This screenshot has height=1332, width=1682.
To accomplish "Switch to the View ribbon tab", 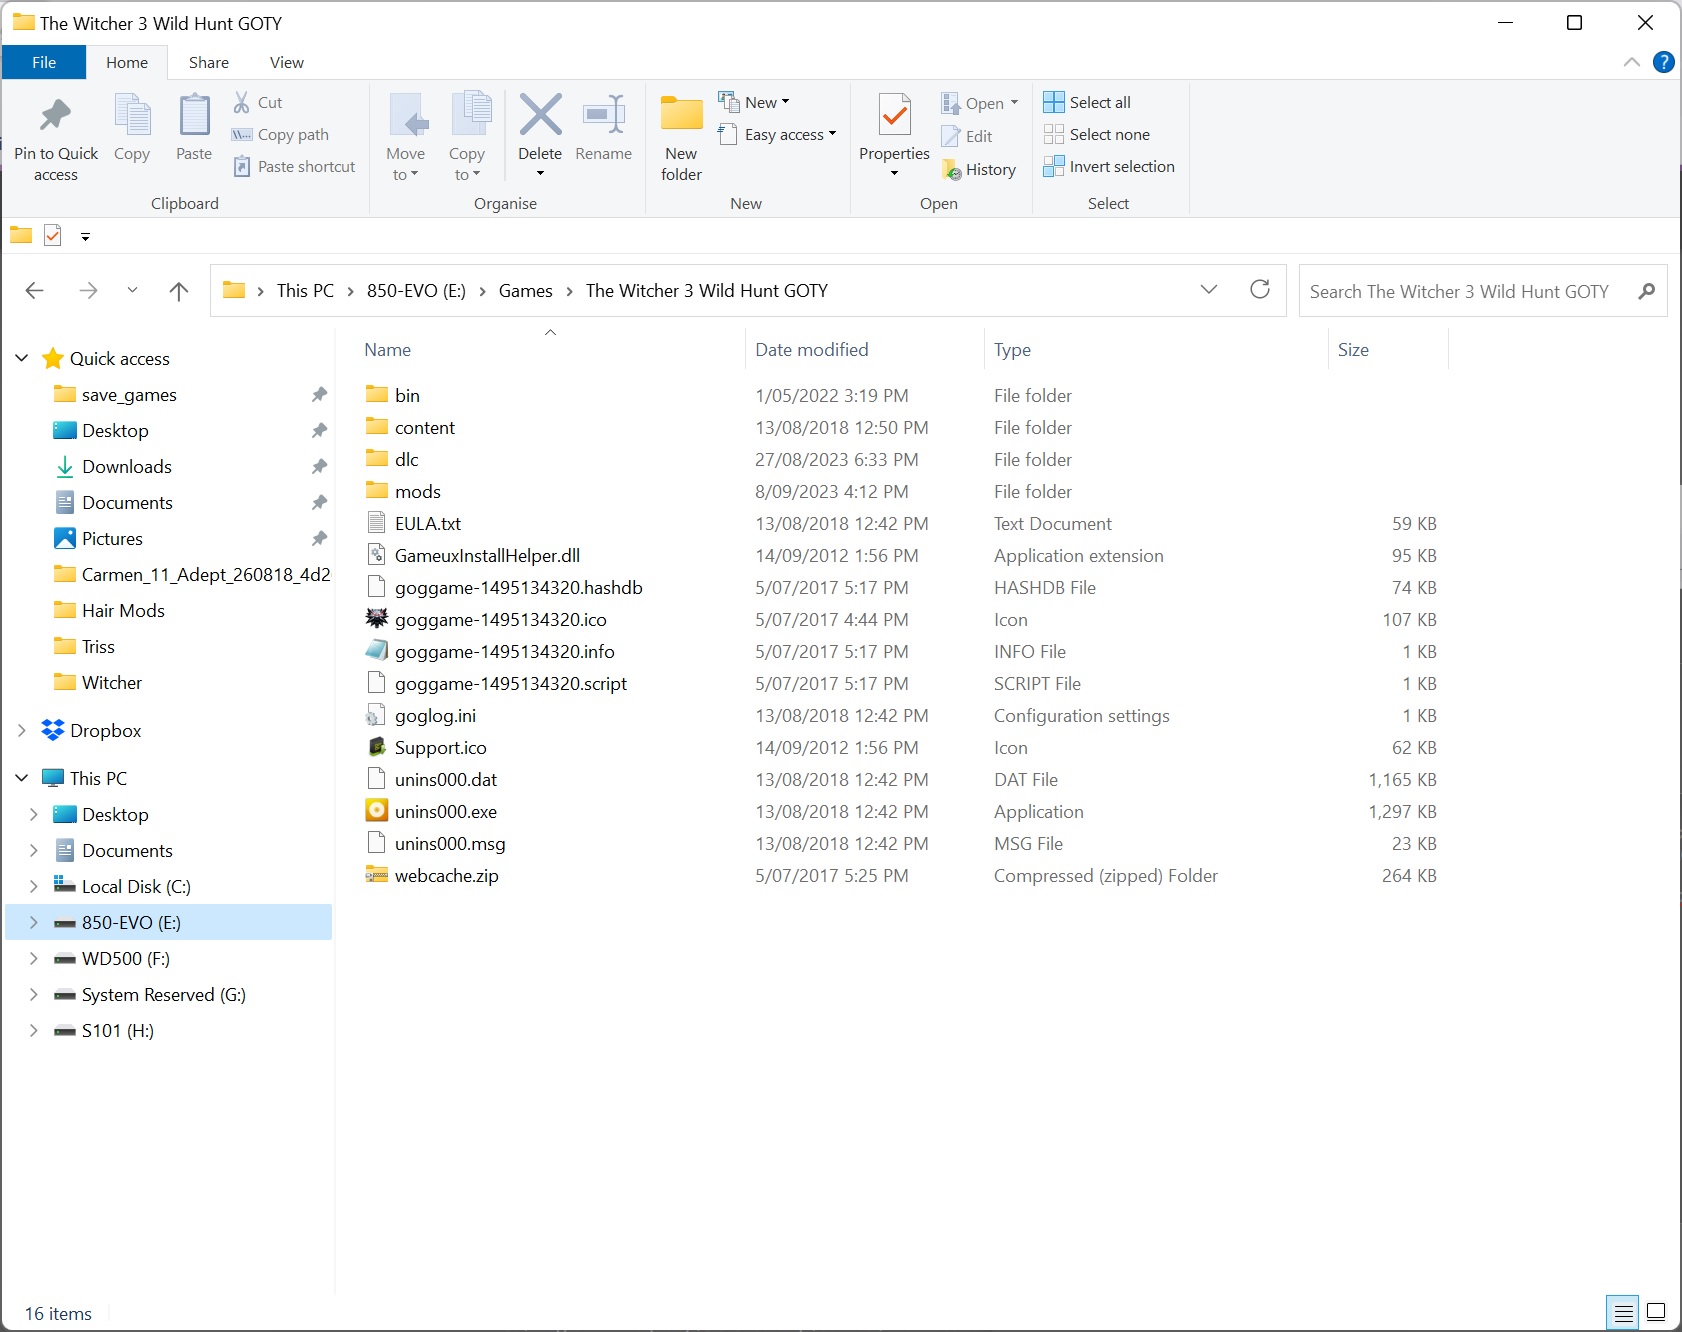I will pyautogui.click(x=287, y=62).
